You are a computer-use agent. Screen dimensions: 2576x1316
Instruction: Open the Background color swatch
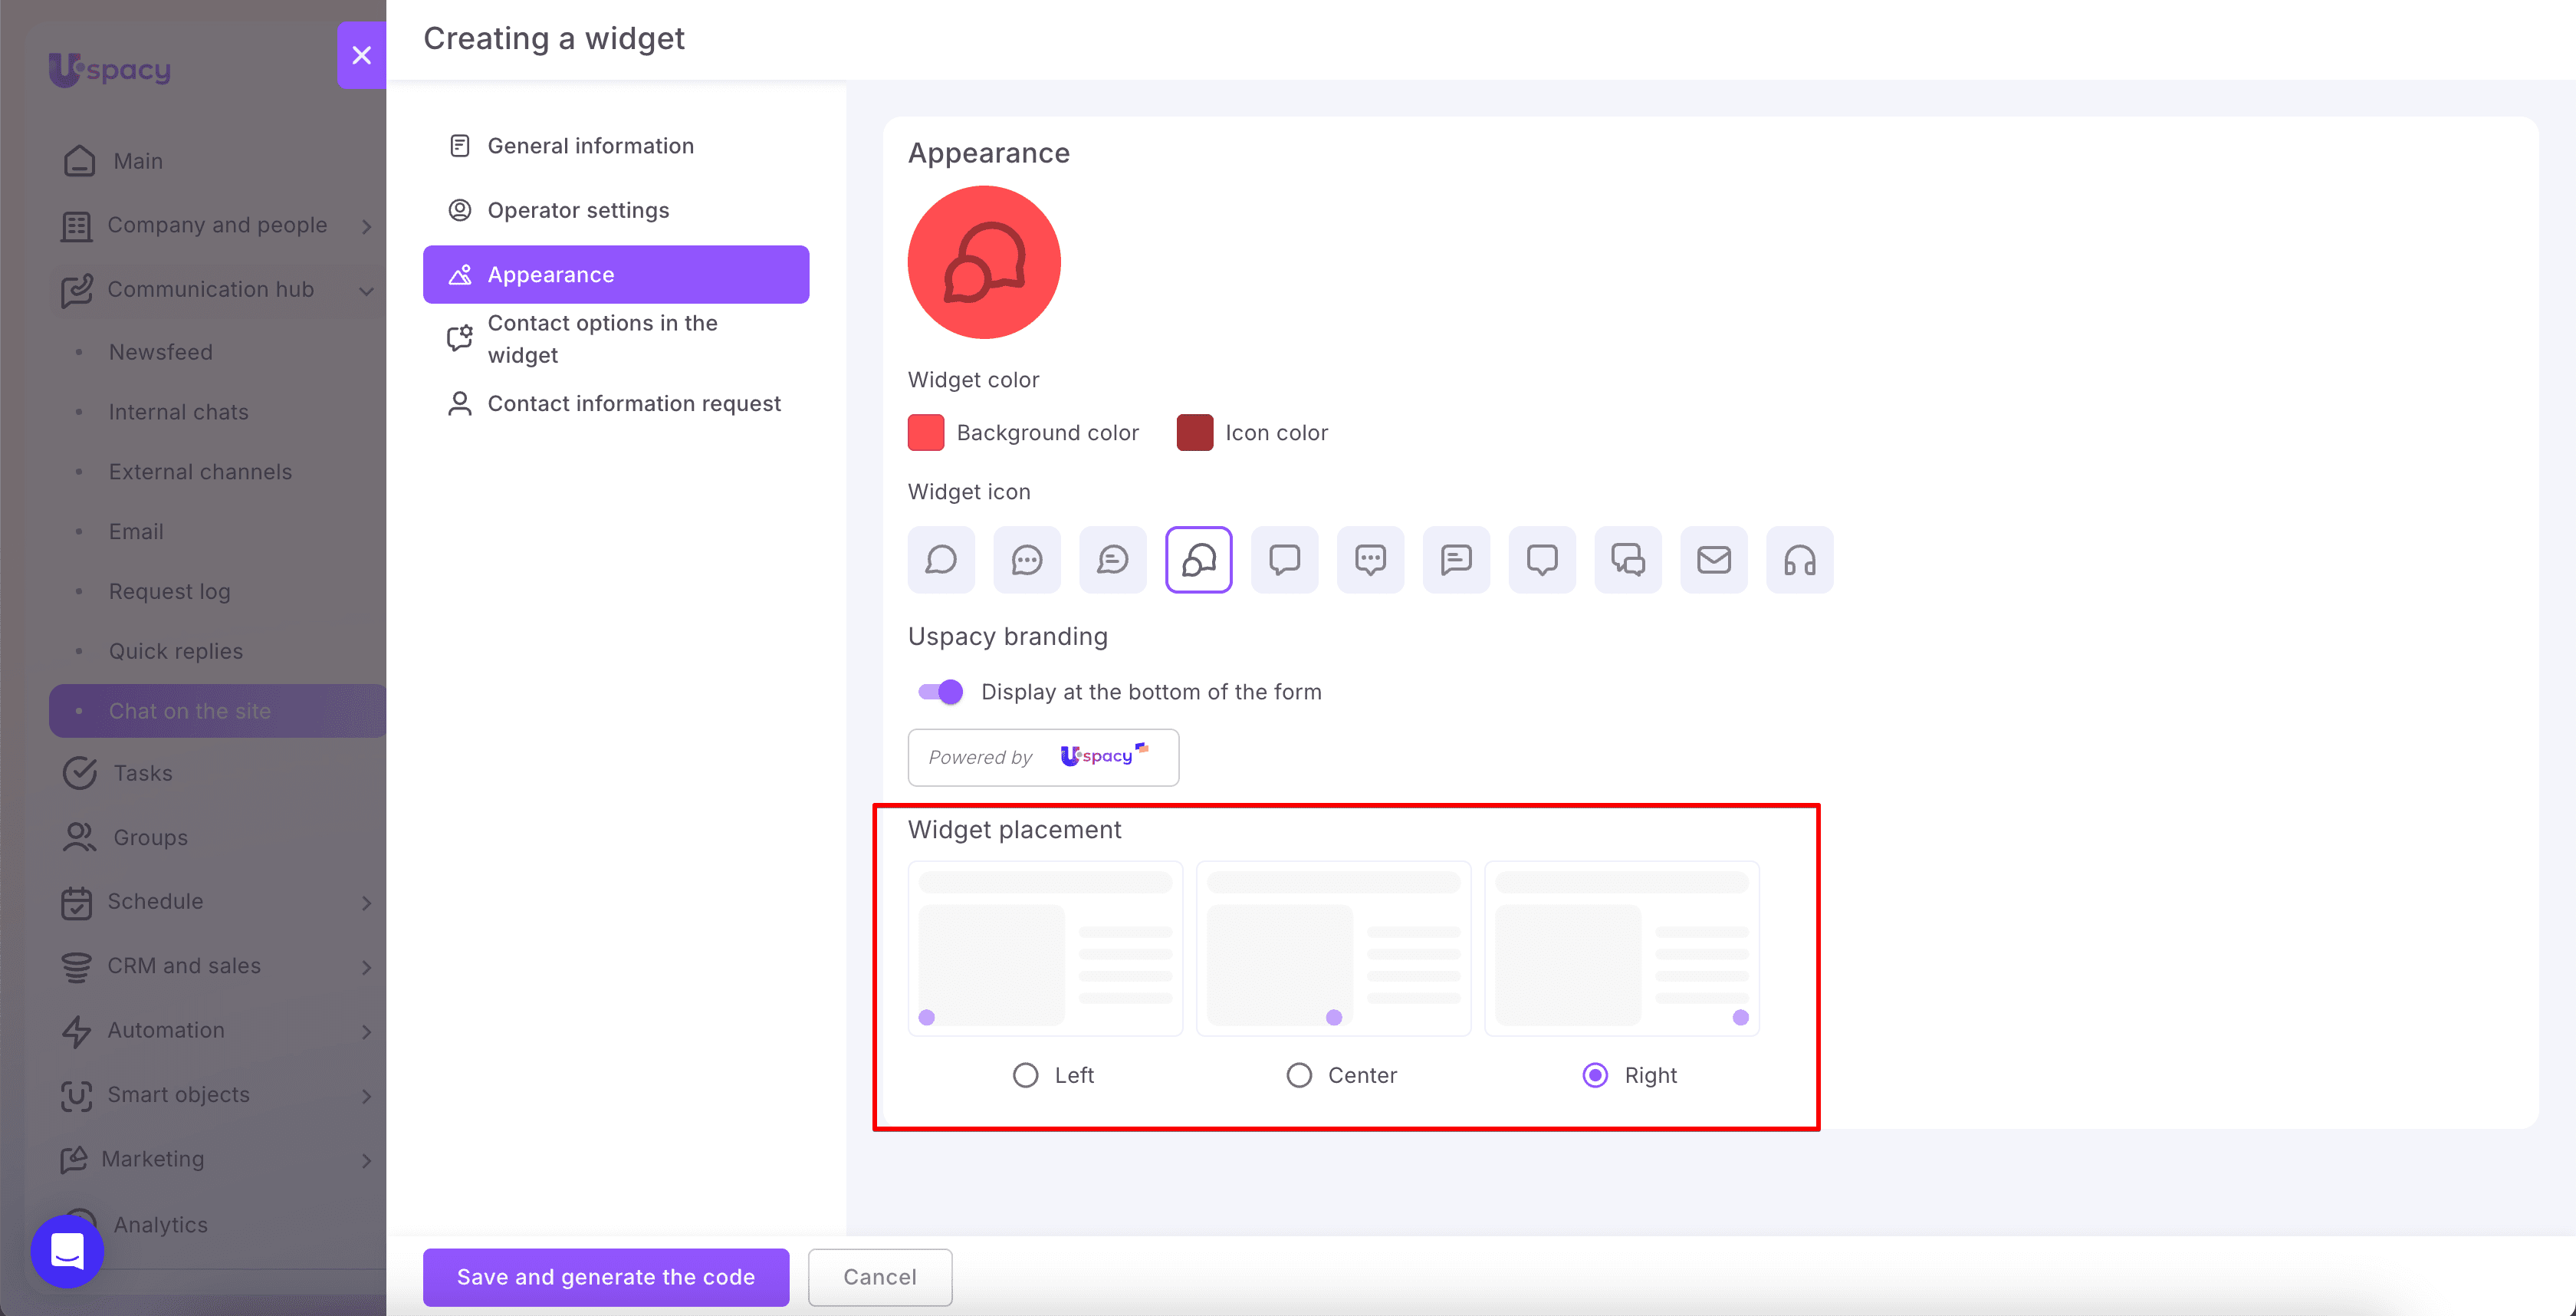[x=926, y=432]
